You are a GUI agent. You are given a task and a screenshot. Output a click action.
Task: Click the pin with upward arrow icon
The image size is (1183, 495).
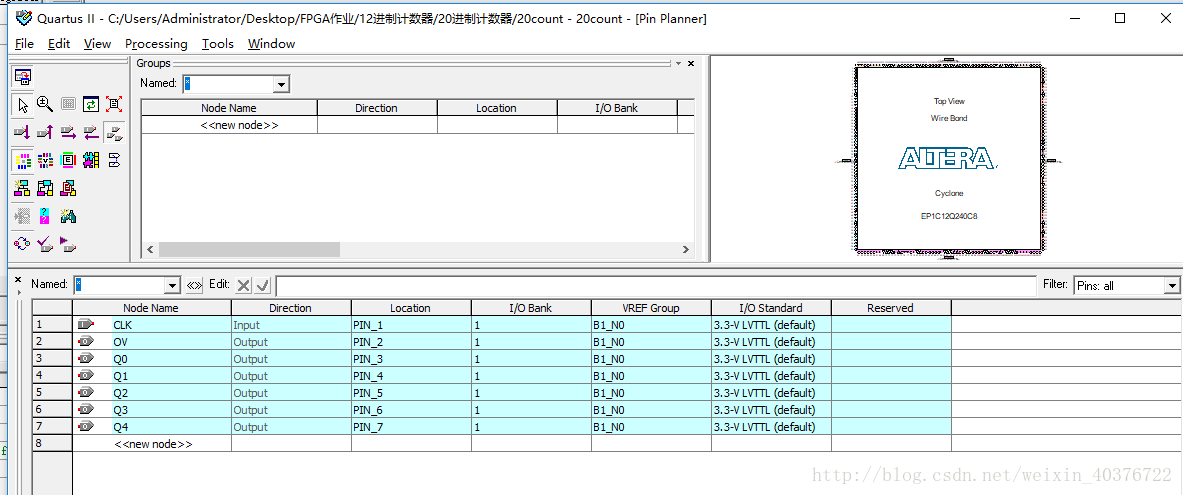tap(45, 132)
